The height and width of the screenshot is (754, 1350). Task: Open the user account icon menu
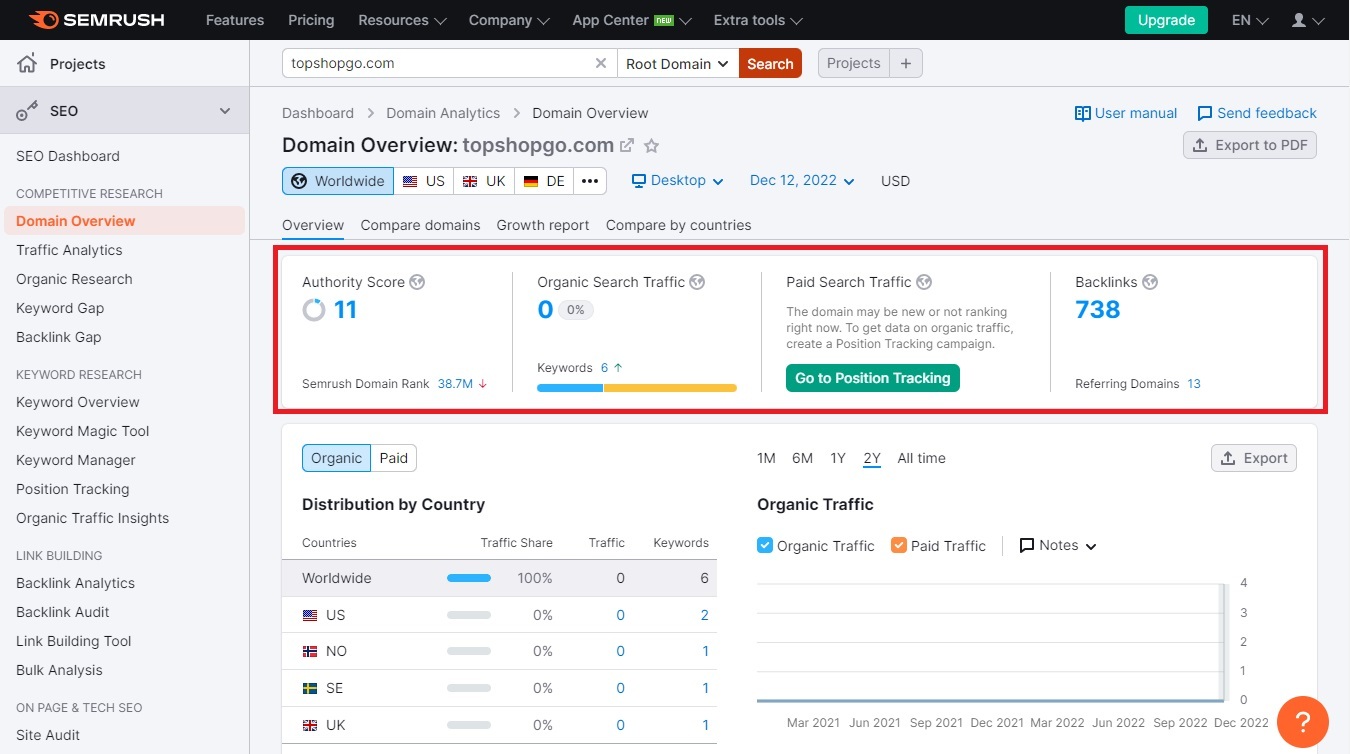[x=1307, y=20]
